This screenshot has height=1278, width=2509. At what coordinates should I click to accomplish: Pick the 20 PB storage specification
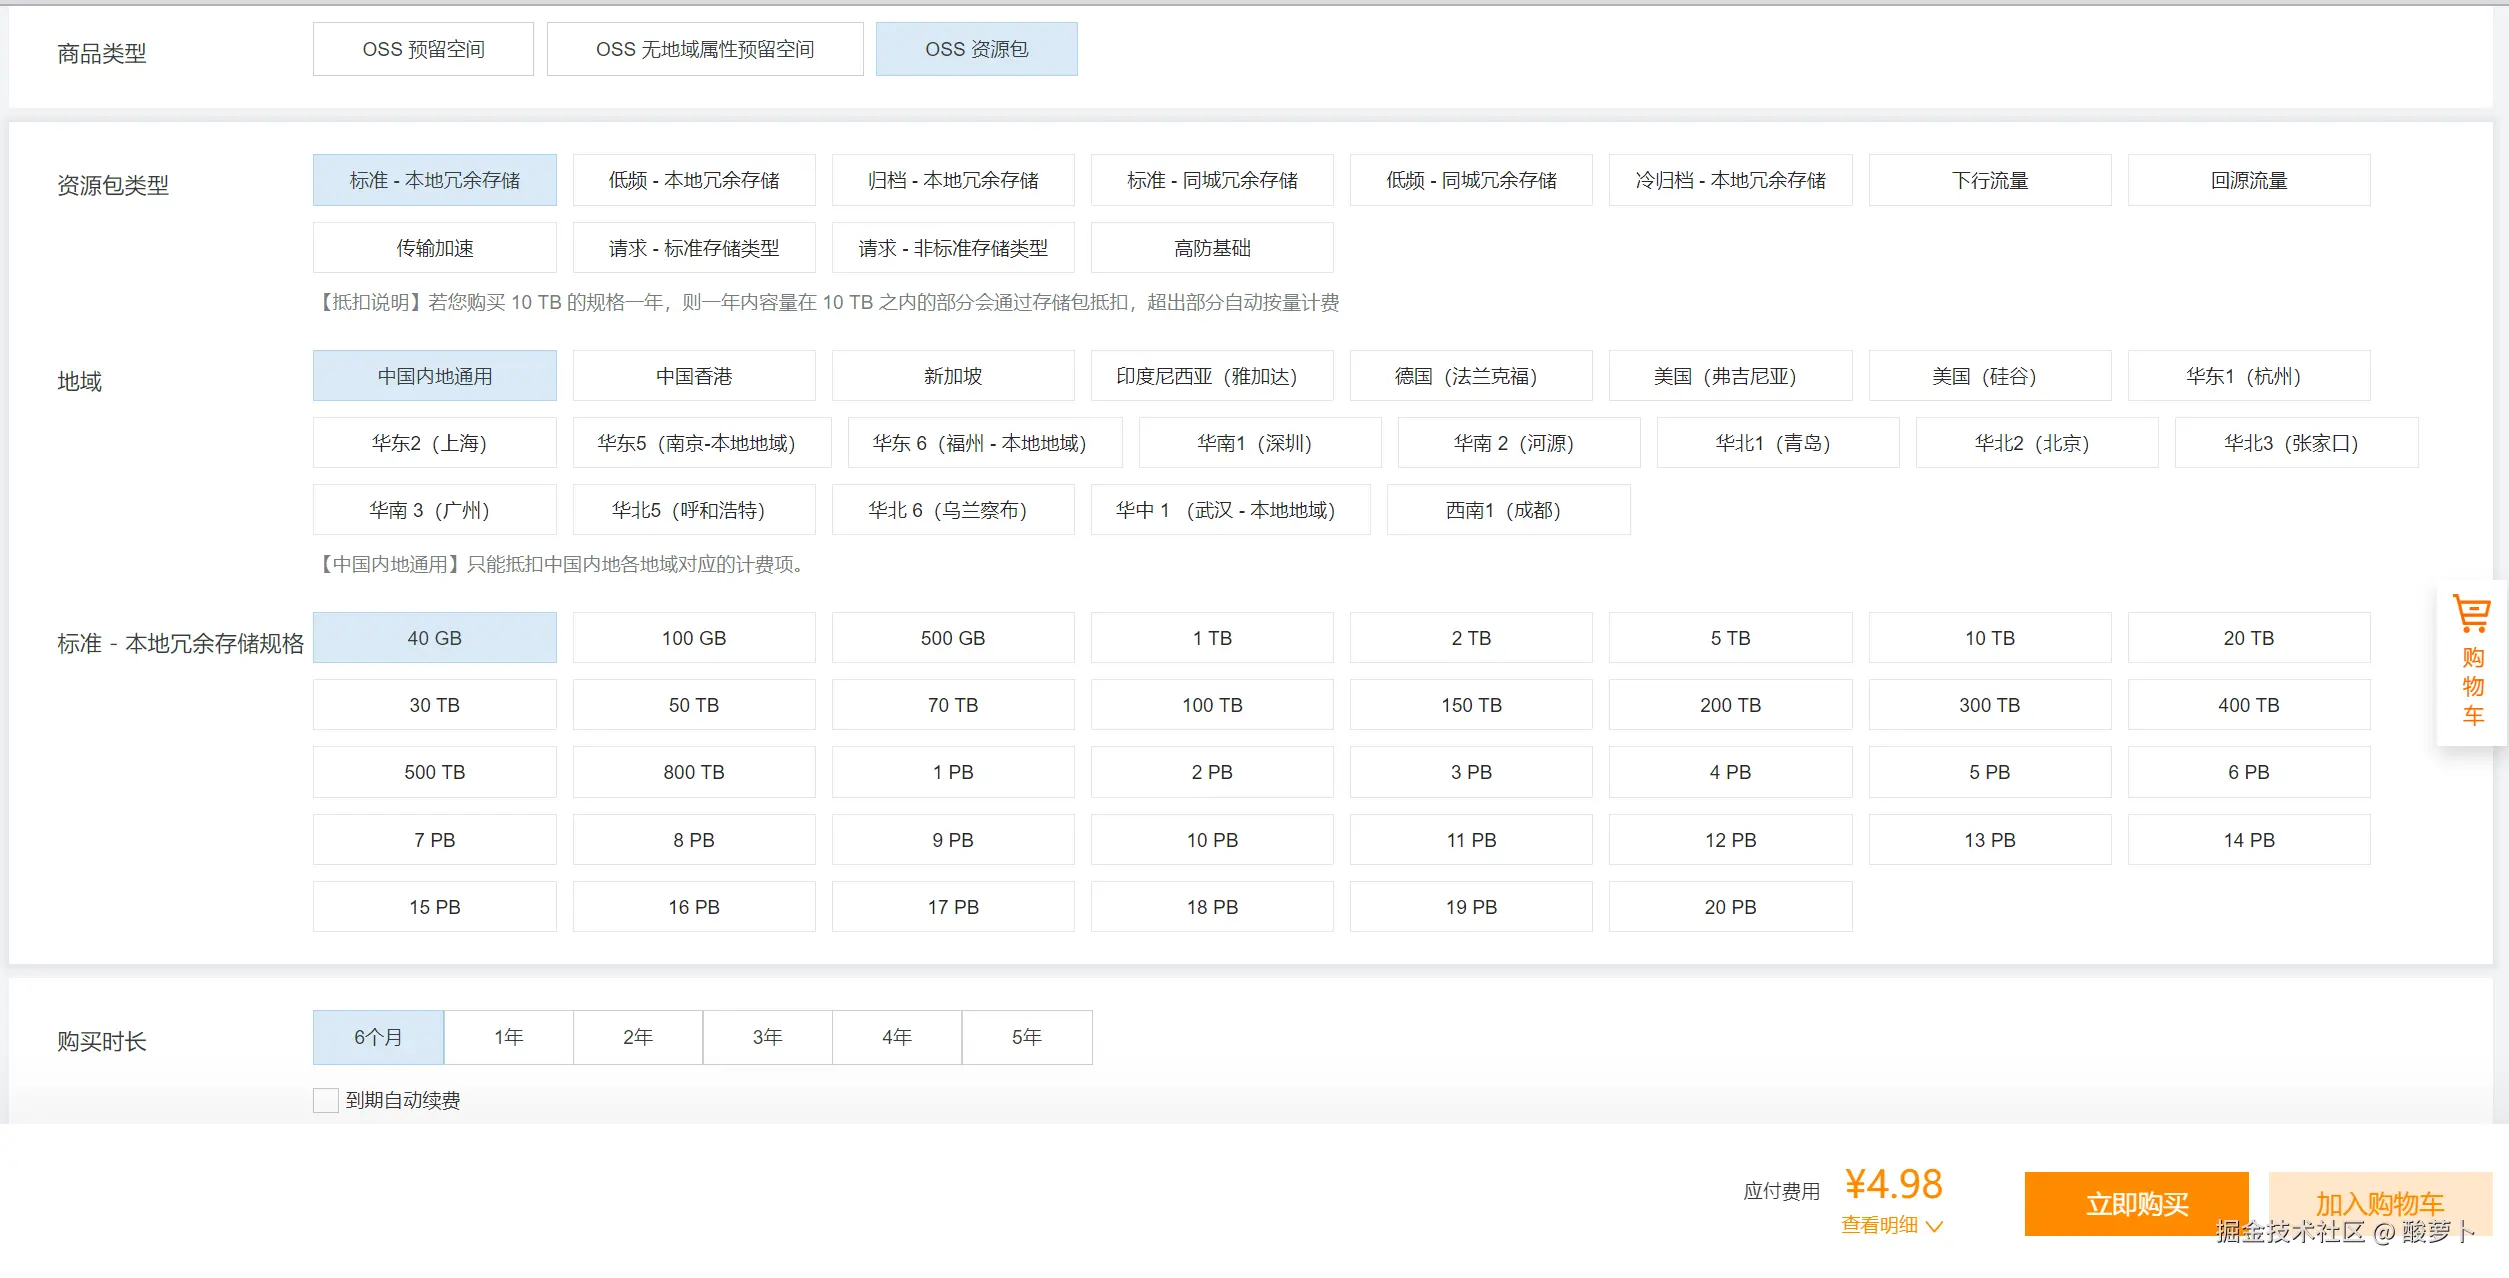pyautogui.click(x=1730, y=907)
